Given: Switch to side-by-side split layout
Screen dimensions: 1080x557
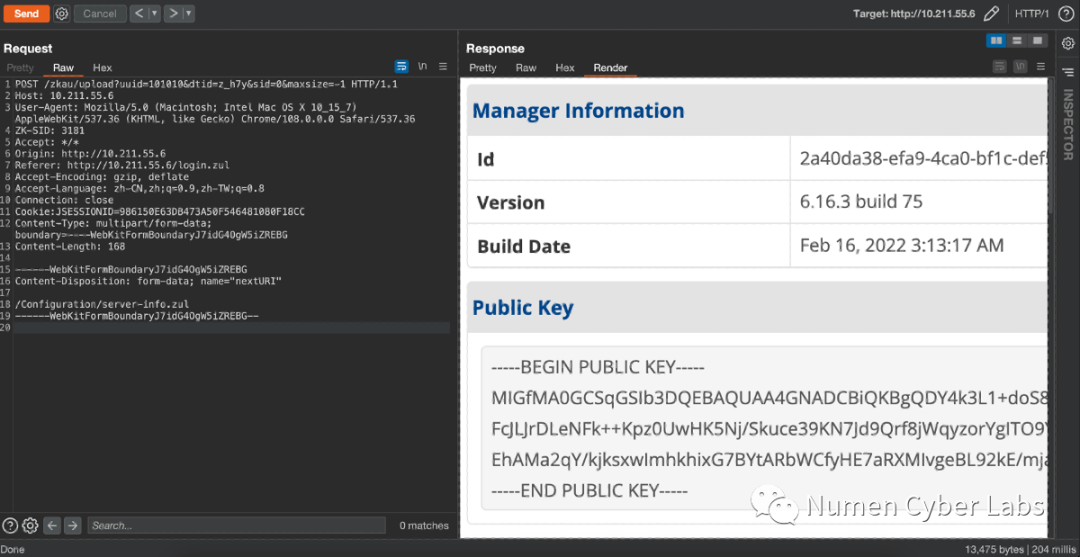Looking at the screenshot, I should 996,41.
